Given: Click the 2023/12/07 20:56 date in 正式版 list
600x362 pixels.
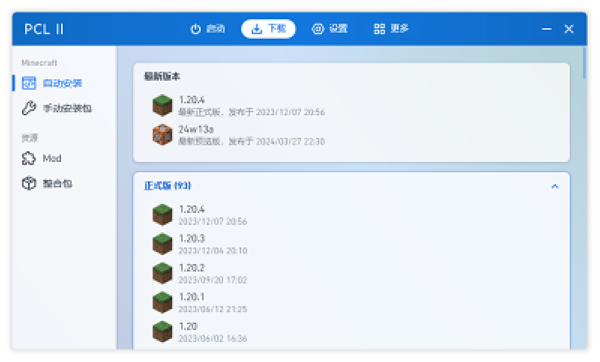Looking at the screenshot, I should pos(213,222).
